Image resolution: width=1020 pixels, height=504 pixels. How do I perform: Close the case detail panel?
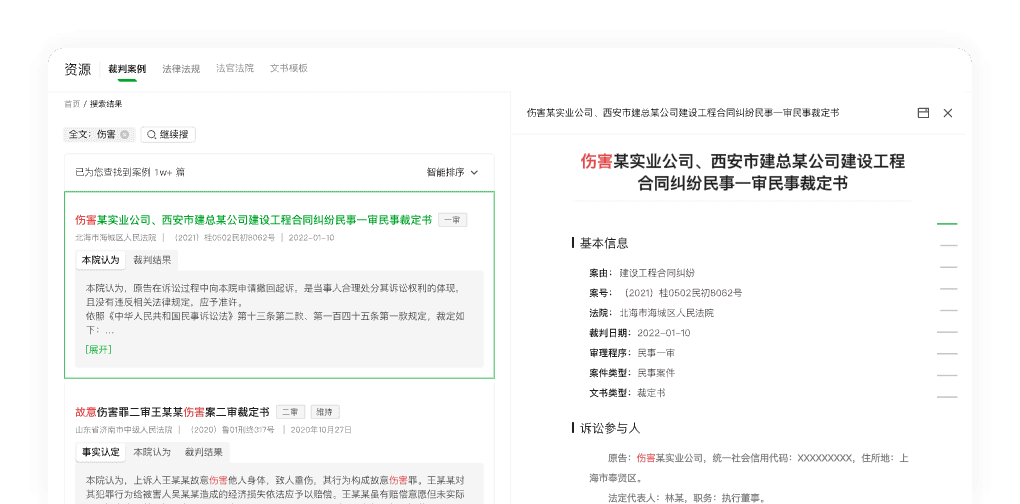click(948, 113)
